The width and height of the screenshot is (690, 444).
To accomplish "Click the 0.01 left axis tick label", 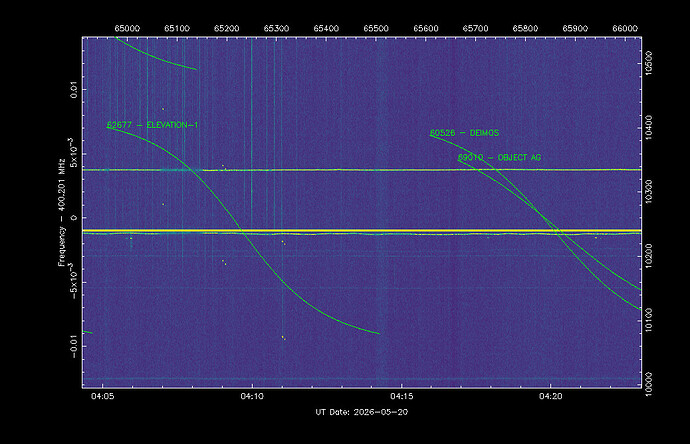I will [x=74, y=90].
